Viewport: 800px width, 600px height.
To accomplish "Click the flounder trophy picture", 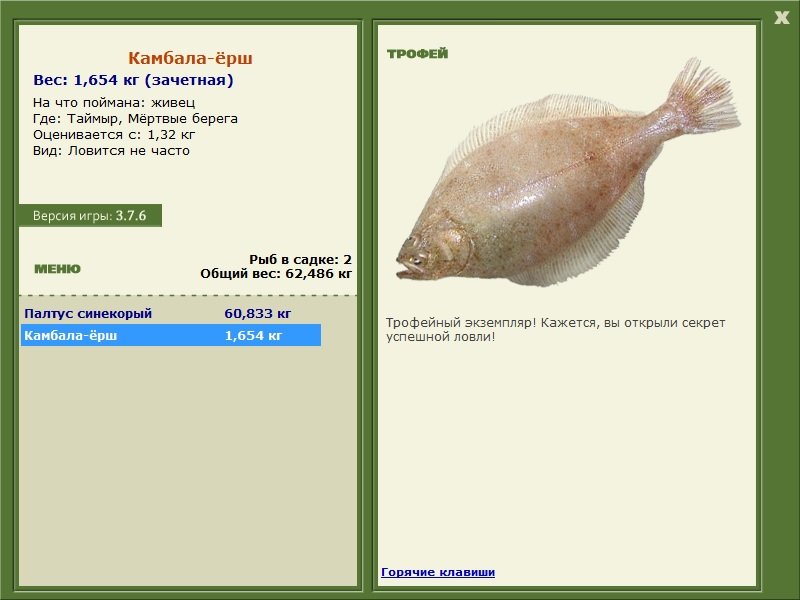I will tap(568, 173).
